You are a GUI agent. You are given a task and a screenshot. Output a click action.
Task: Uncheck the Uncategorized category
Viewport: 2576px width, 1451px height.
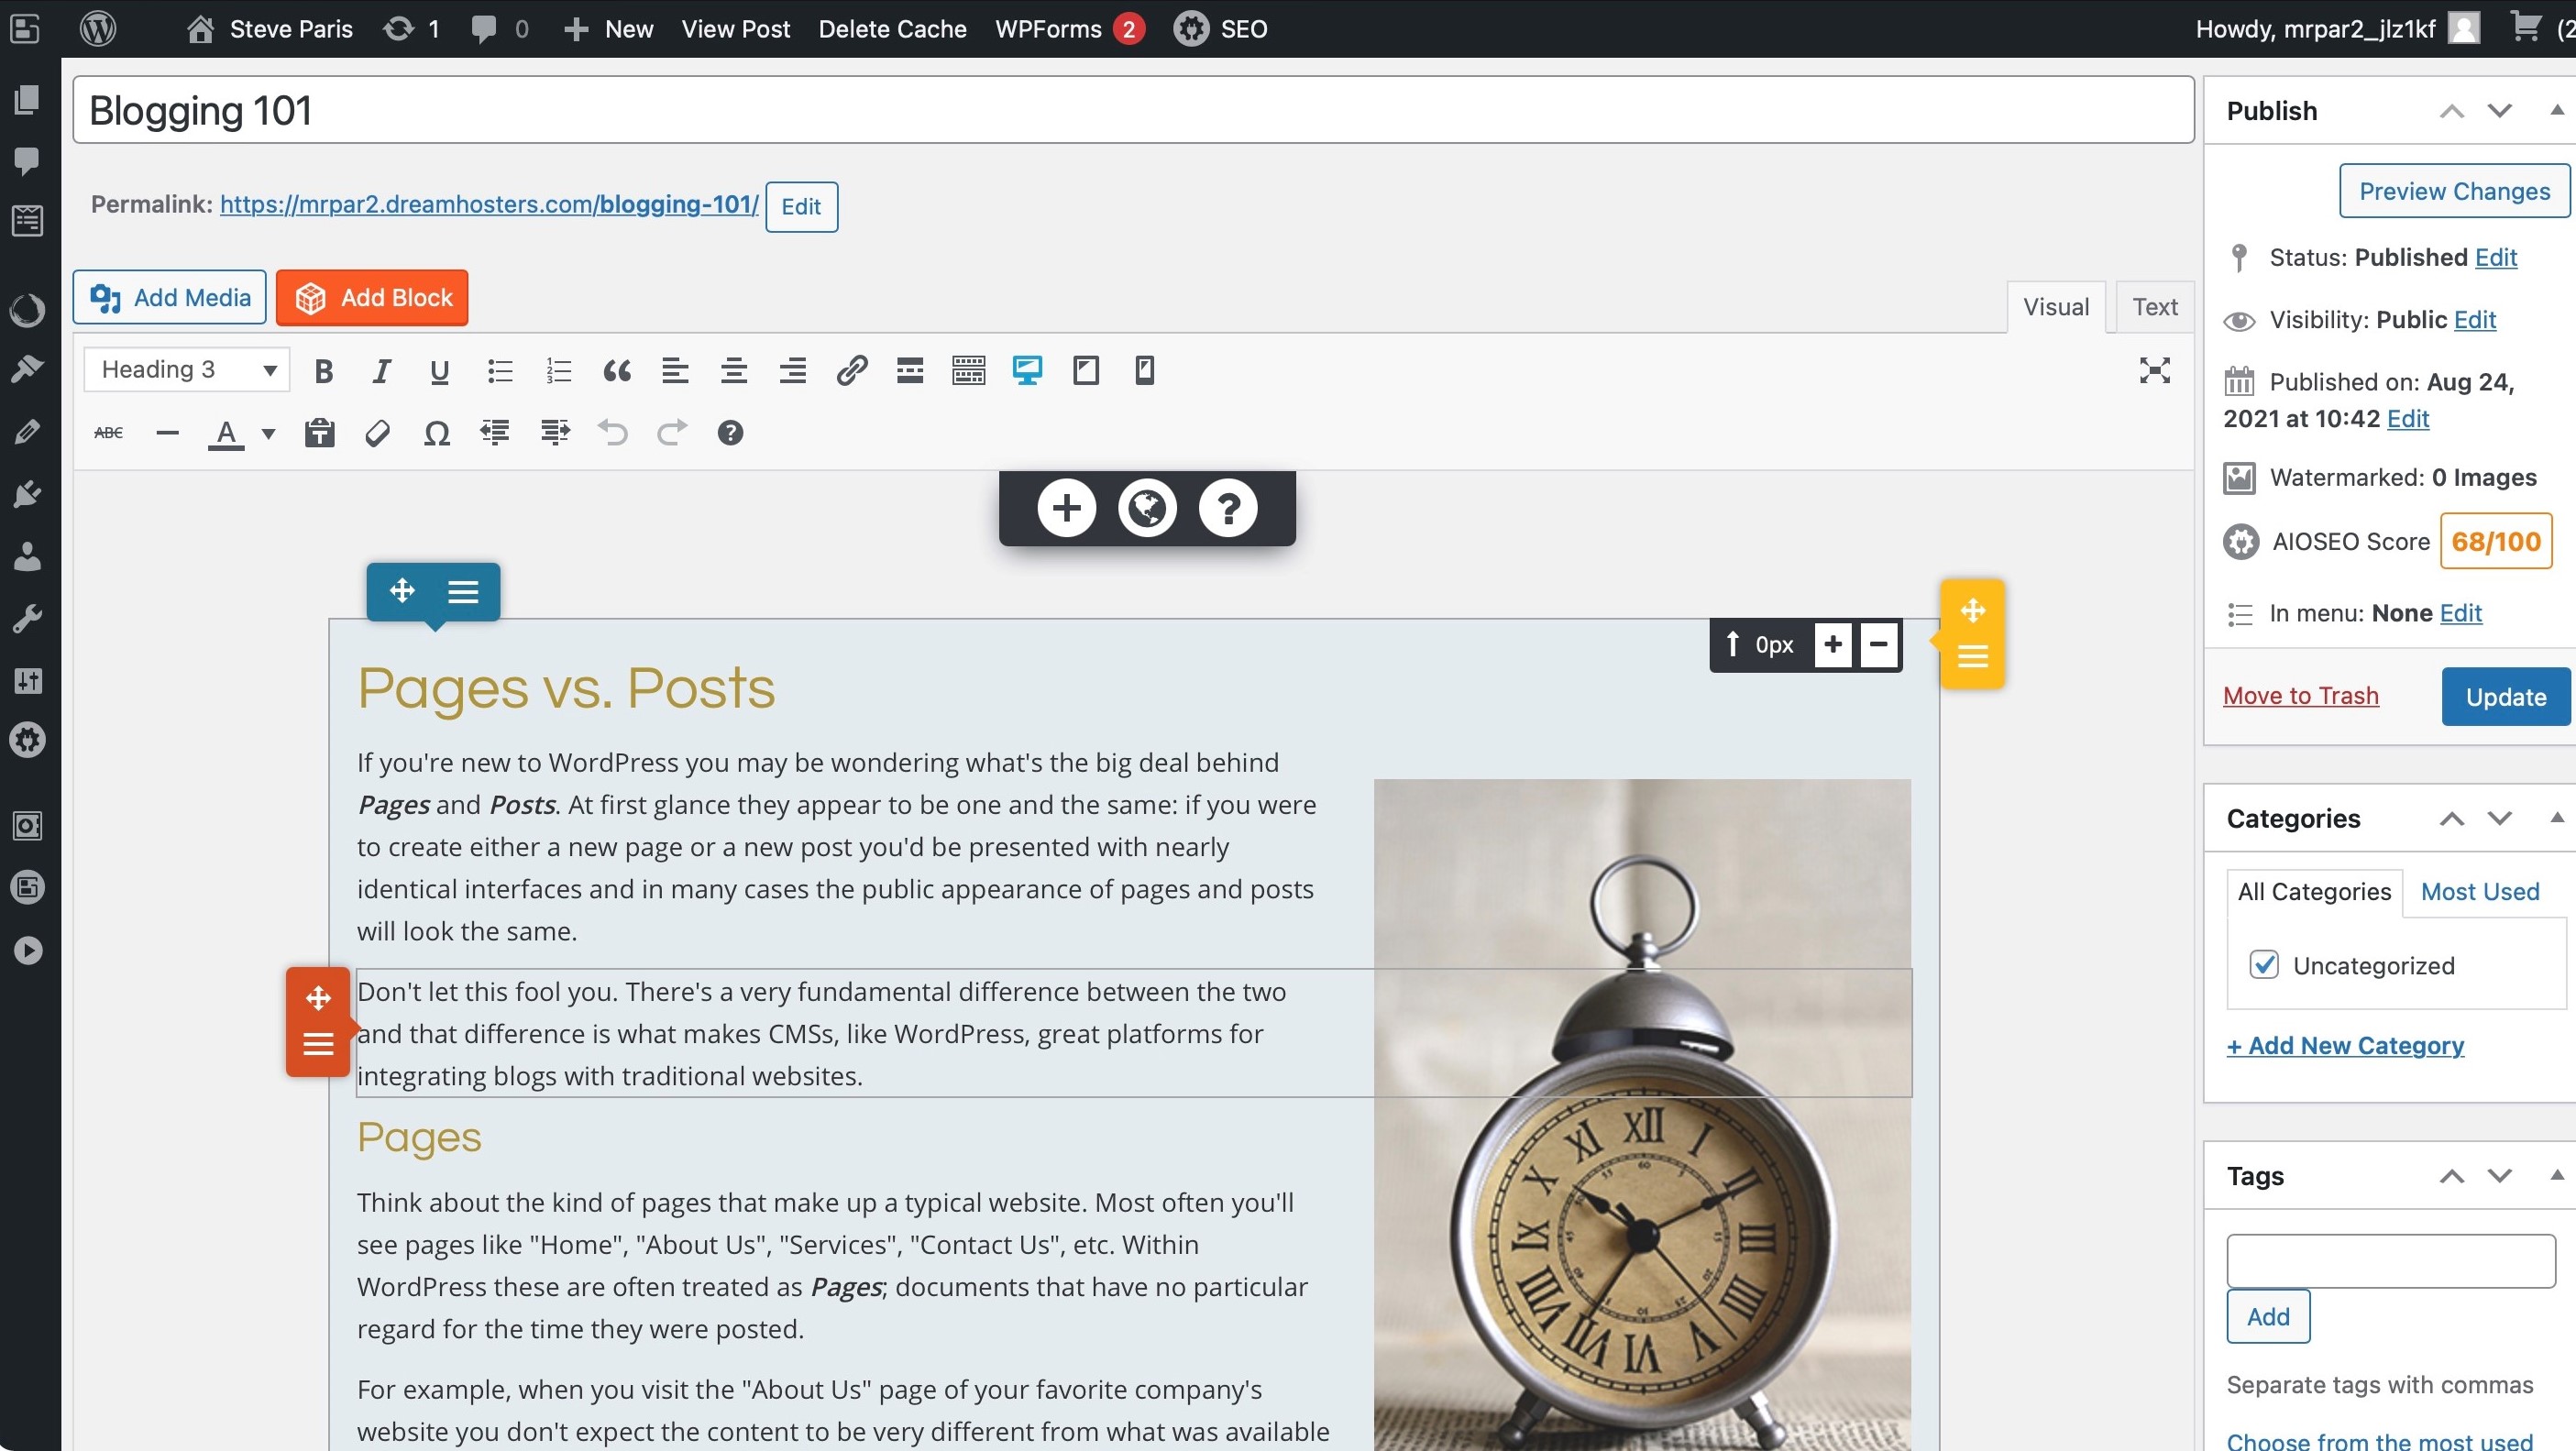2266,964
